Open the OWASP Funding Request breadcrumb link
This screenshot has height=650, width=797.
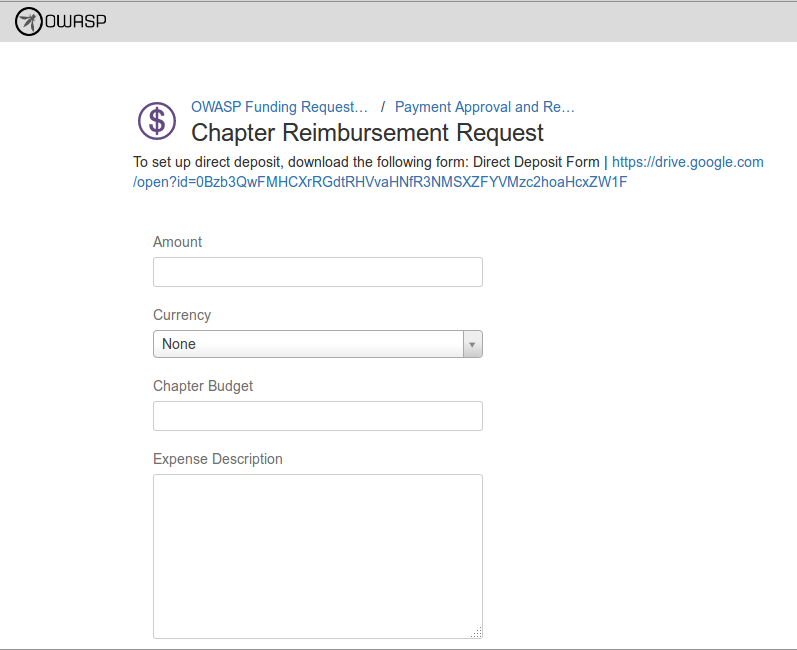tap(279, 107)
